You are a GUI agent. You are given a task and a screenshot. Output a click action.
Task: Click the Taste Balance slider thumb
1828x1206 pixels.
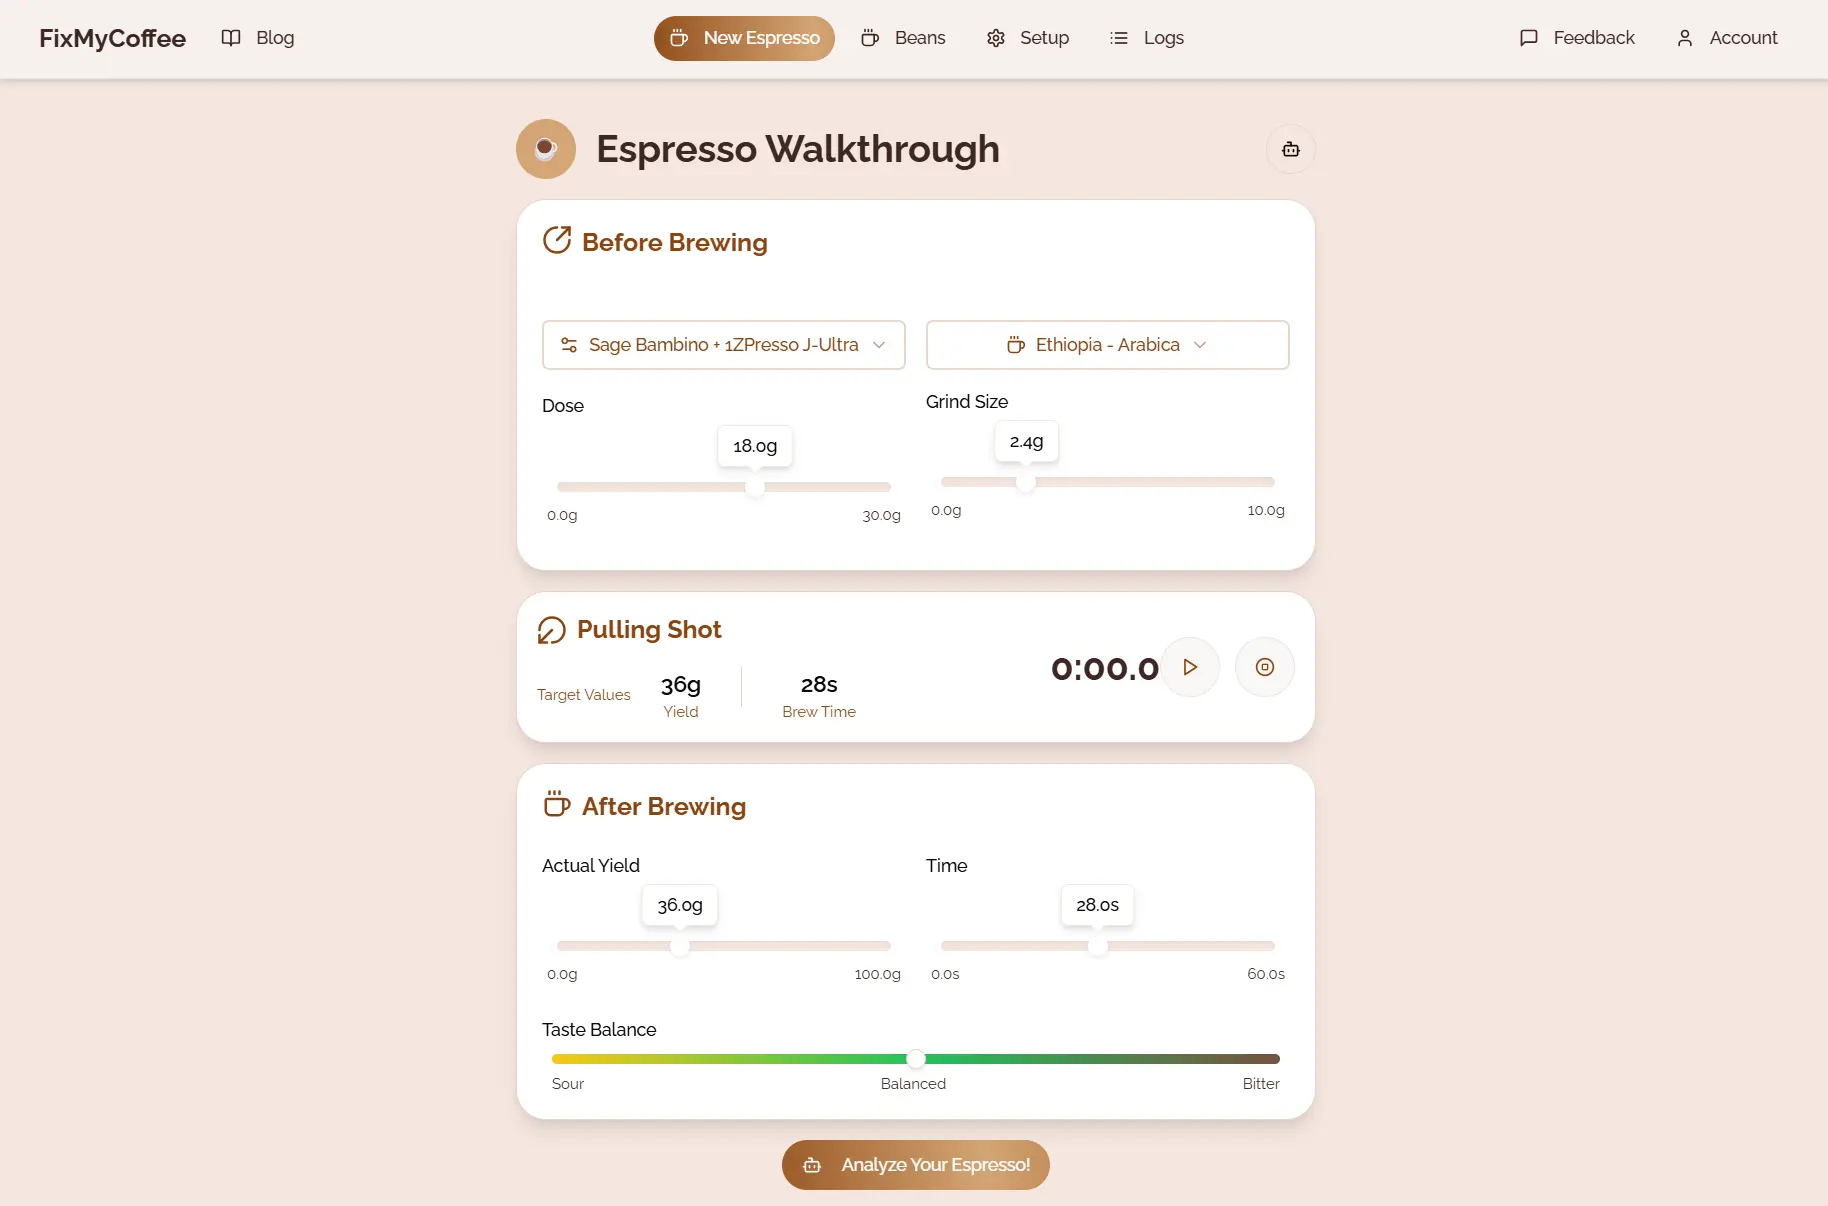pyautogui.click(x=916, y=1059)
